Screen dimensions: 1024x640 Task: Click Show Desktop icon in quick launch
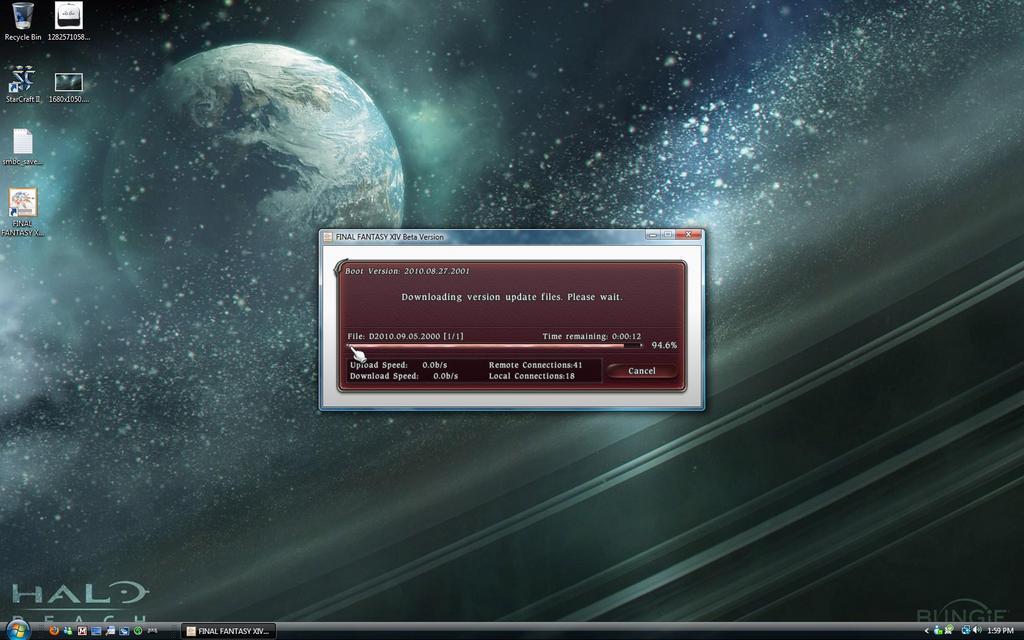[x=96, y=631]
